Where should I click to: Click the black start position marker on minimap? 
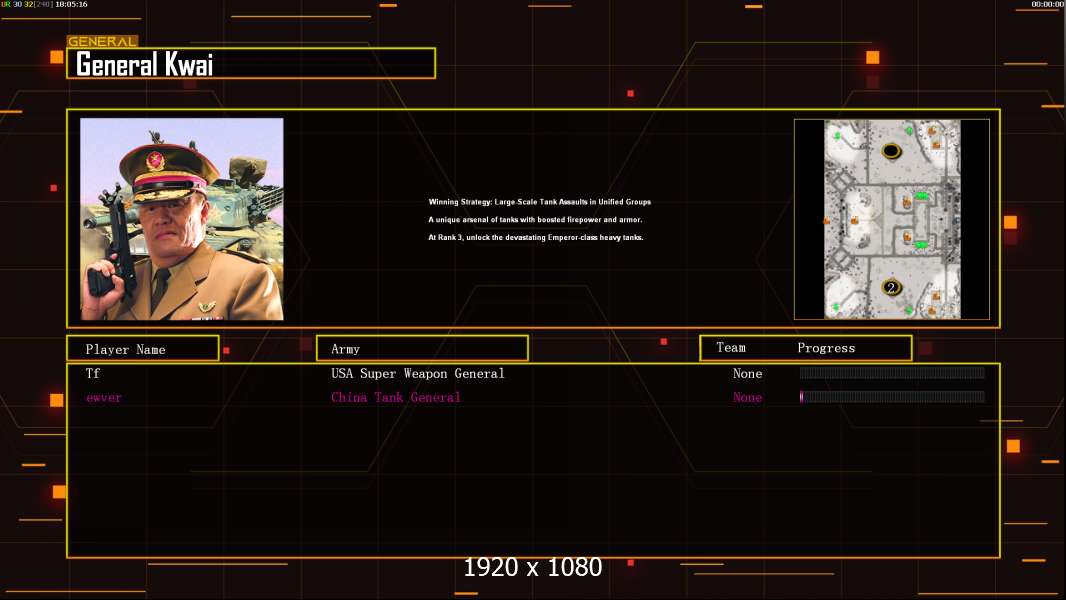point(891,151)
